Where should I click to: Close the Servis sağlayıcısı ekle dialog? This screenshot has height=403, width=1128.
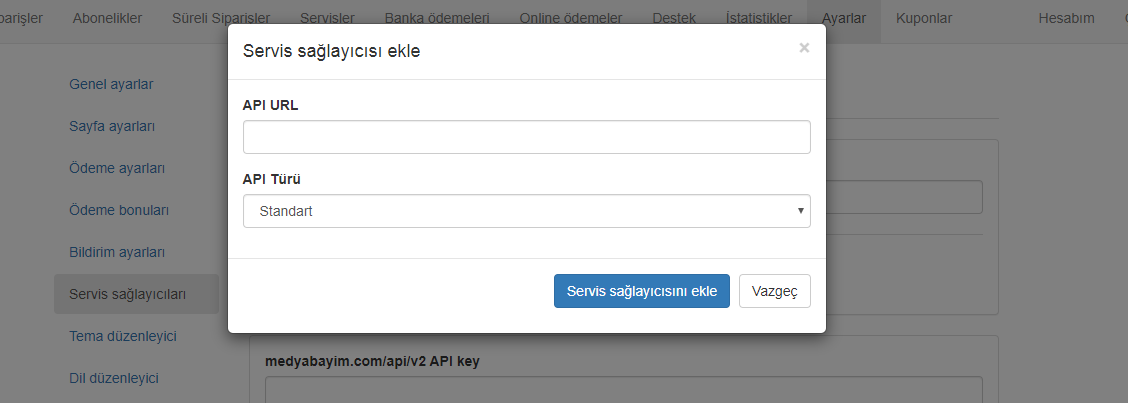[804, 48]
